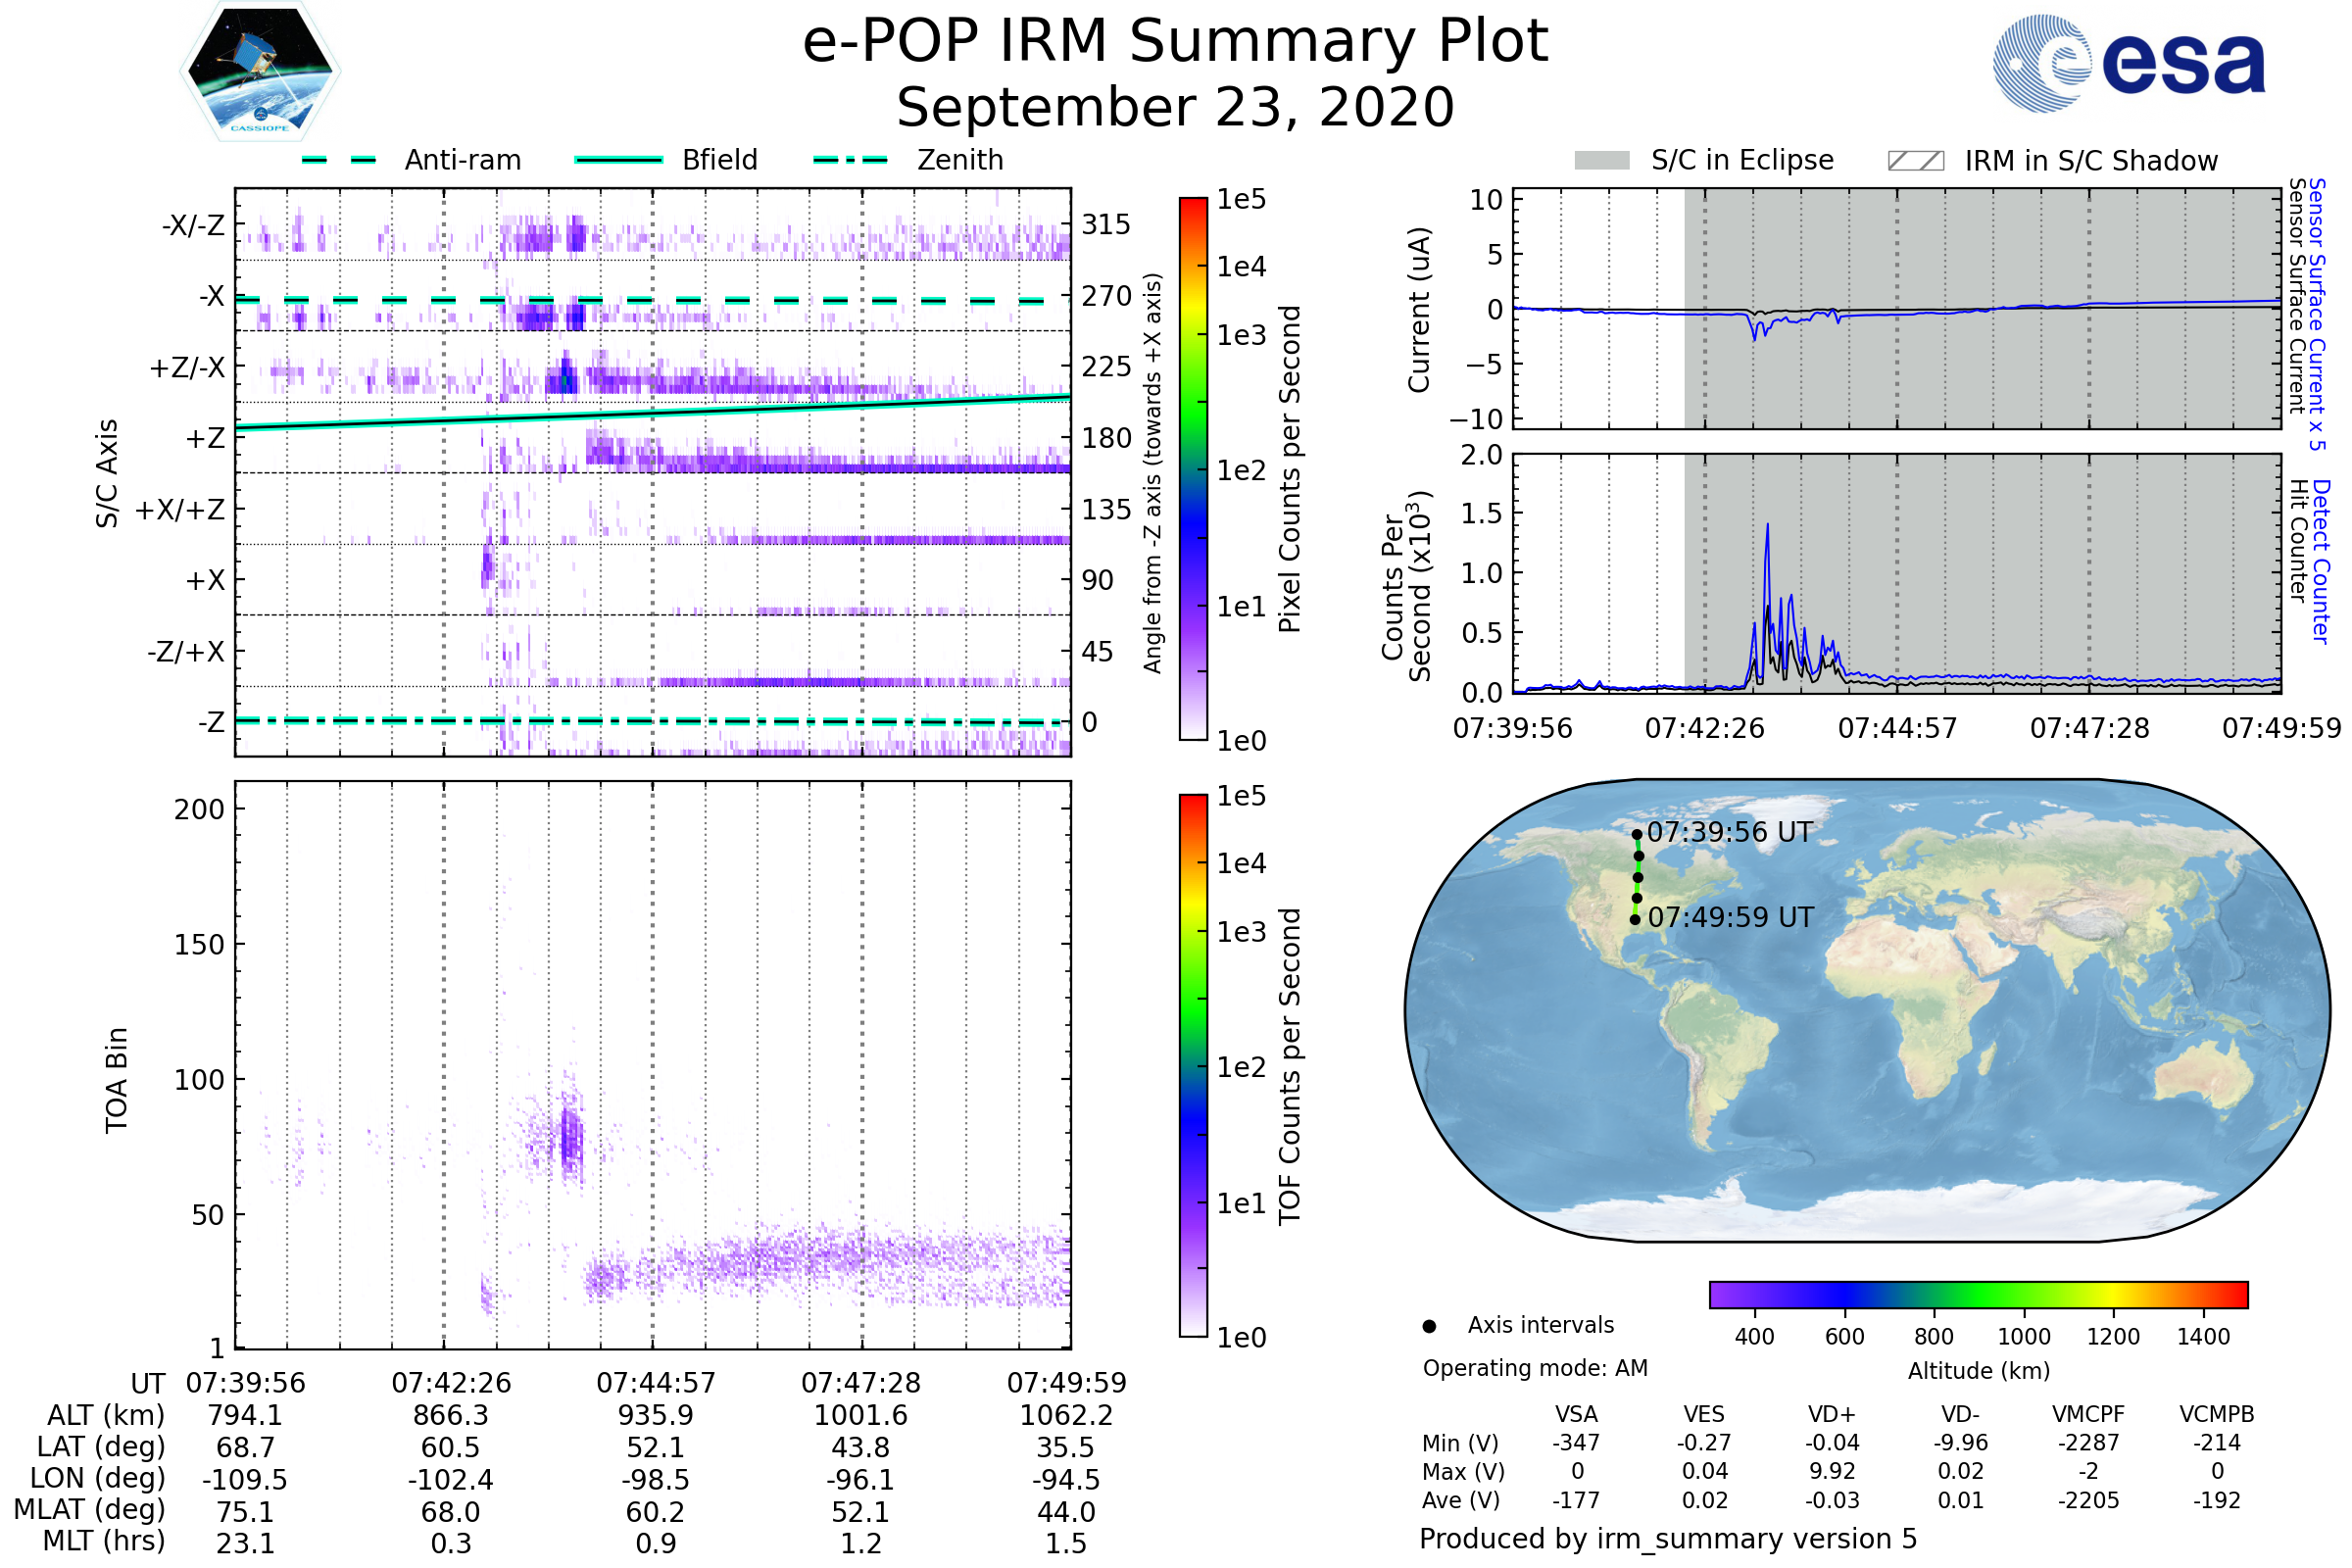Click the Operating mode: AM label
The height and width of the screenshot is (1568, 2352).
point(1535,1369)
